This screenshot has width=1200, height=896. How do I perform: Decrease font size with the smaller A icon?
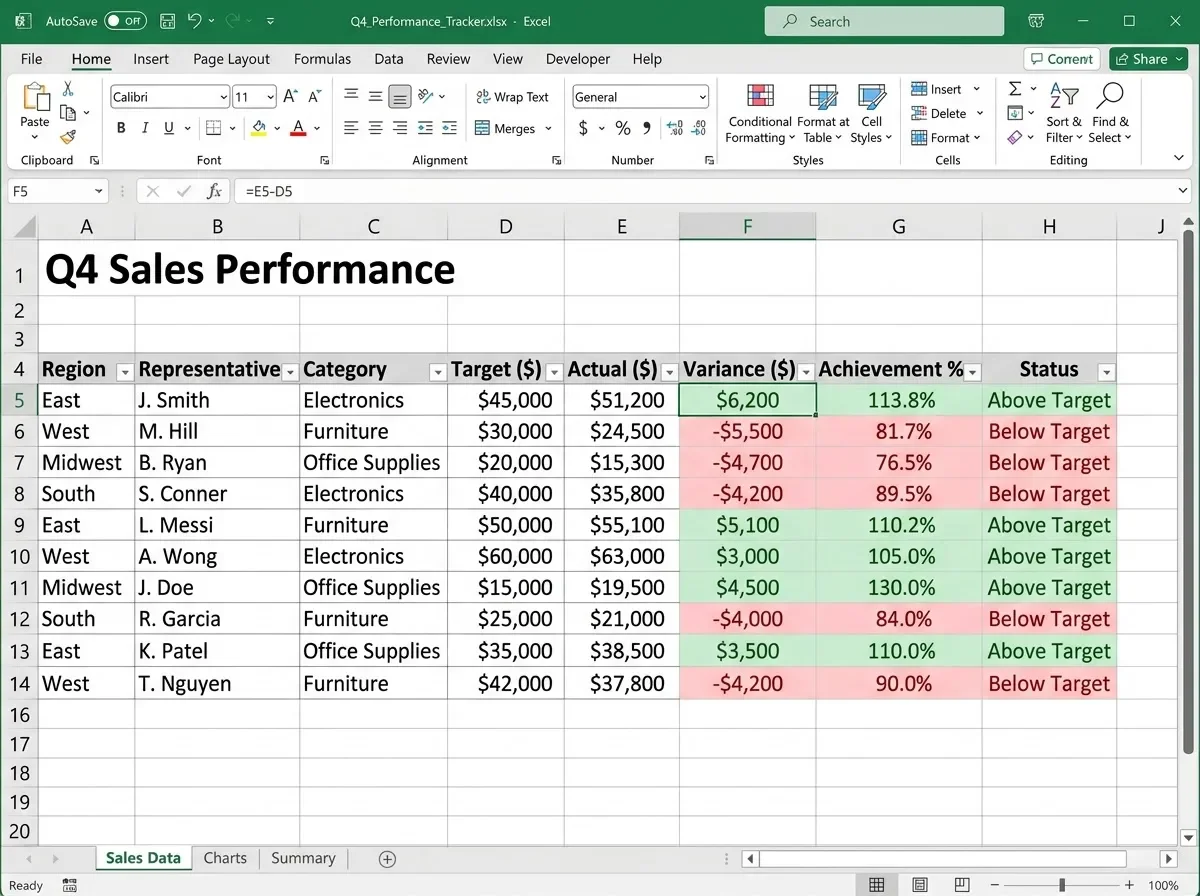click(x=314, y=97)
